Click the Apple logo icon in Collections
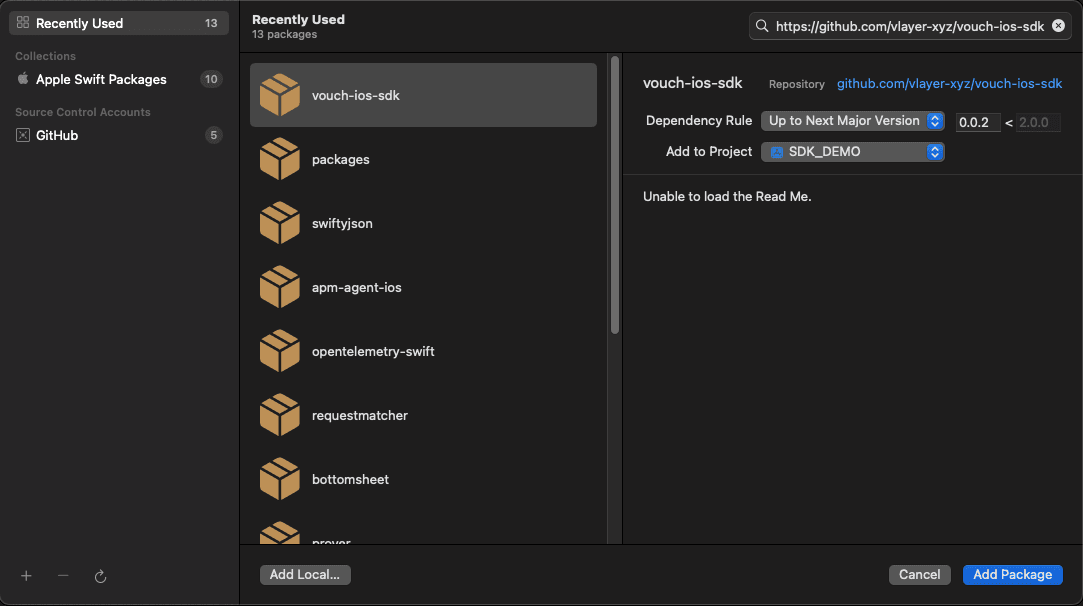 pyautogui.click(x=23, y=79)
